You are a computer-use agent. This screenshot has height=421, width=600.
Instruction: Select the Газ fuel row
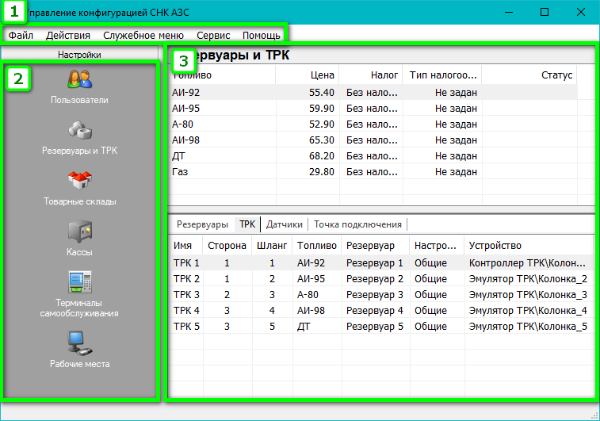tap(180, 171)
